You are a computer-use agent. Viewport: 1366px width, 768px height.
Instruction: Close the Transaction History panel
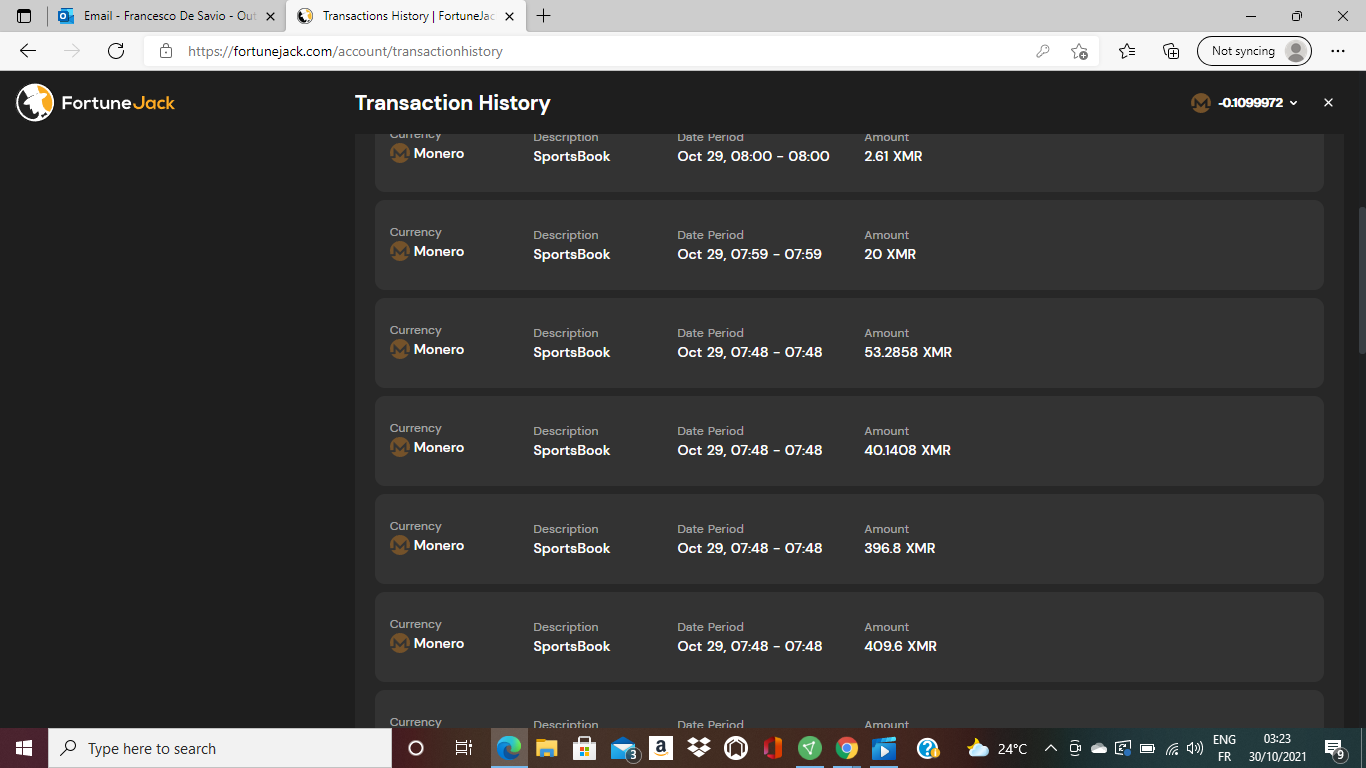pos(1328,103)
